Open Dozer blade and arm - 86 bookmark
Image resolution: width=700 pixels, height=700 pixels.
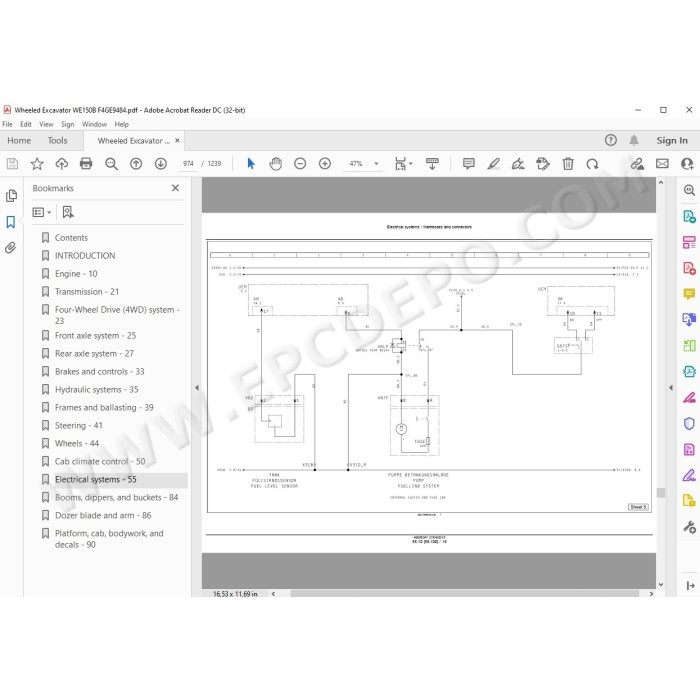[103, 515]
